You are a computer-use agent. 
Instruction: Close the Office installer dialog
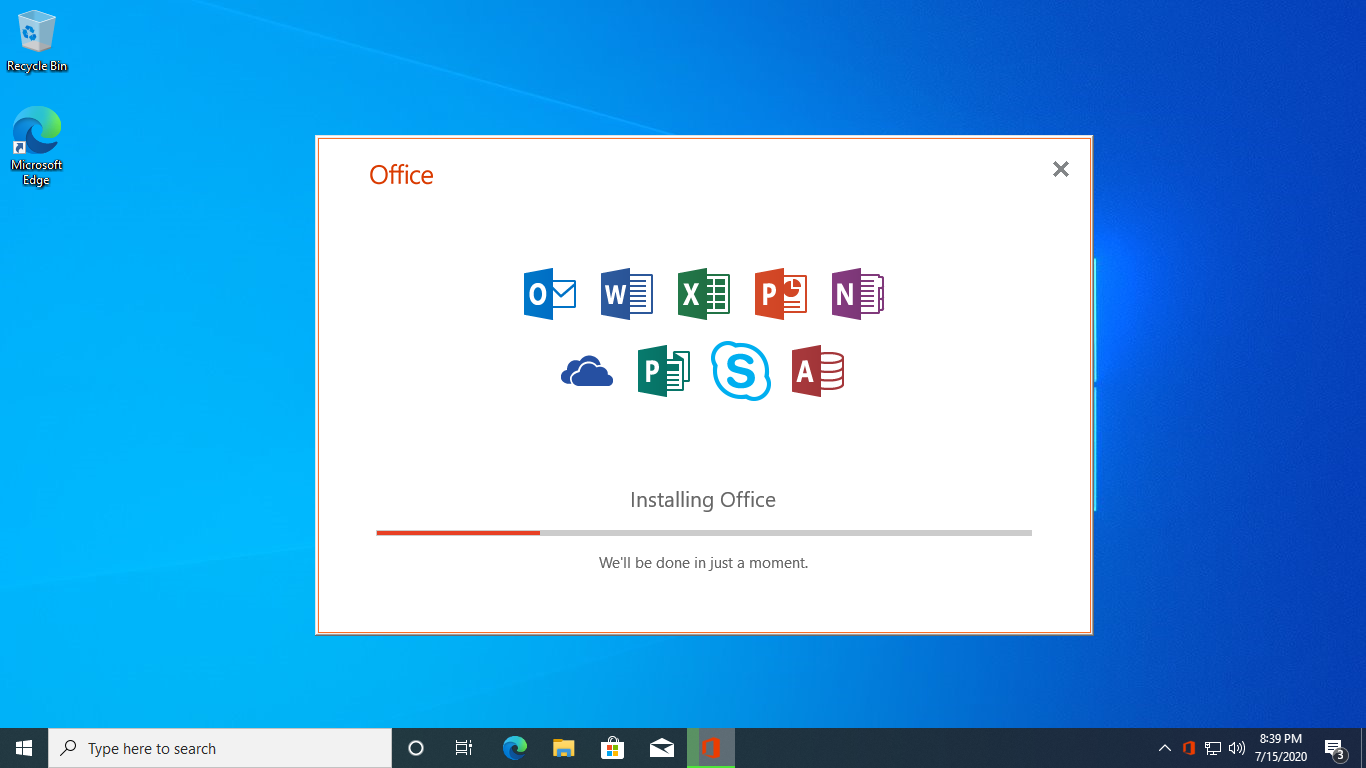tap(1061, 169)
